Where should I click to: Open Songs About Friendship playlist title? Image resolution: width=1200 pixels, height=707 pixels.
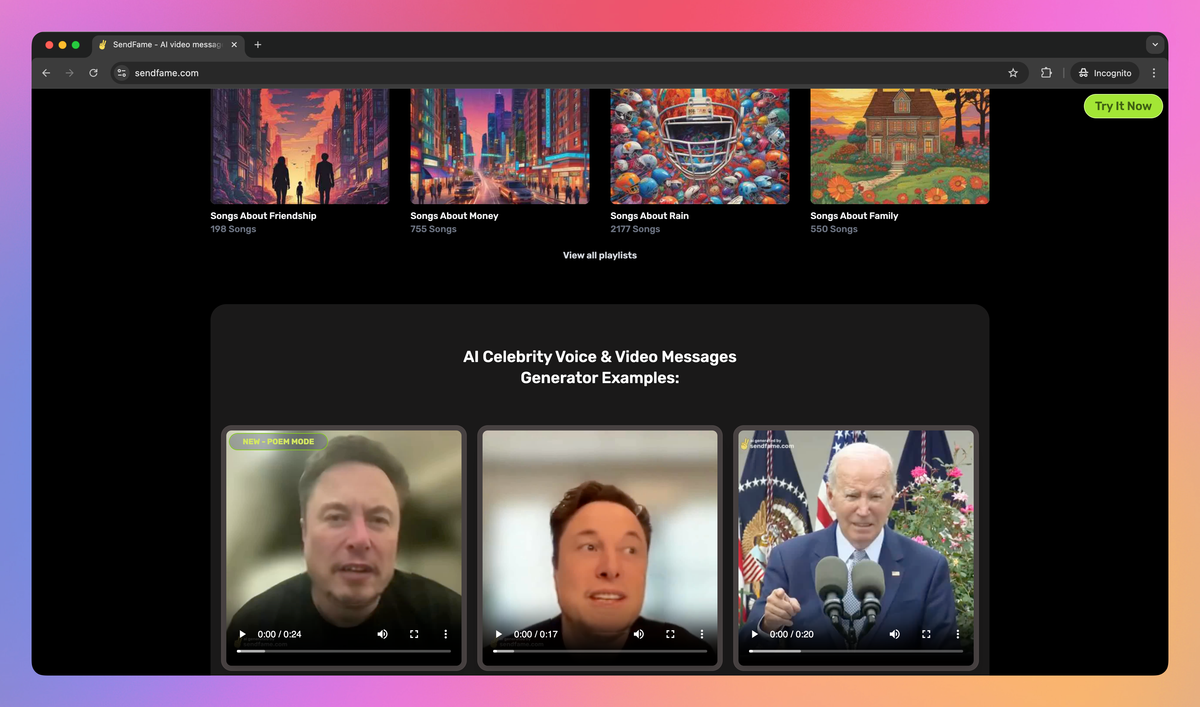[263, 216]
